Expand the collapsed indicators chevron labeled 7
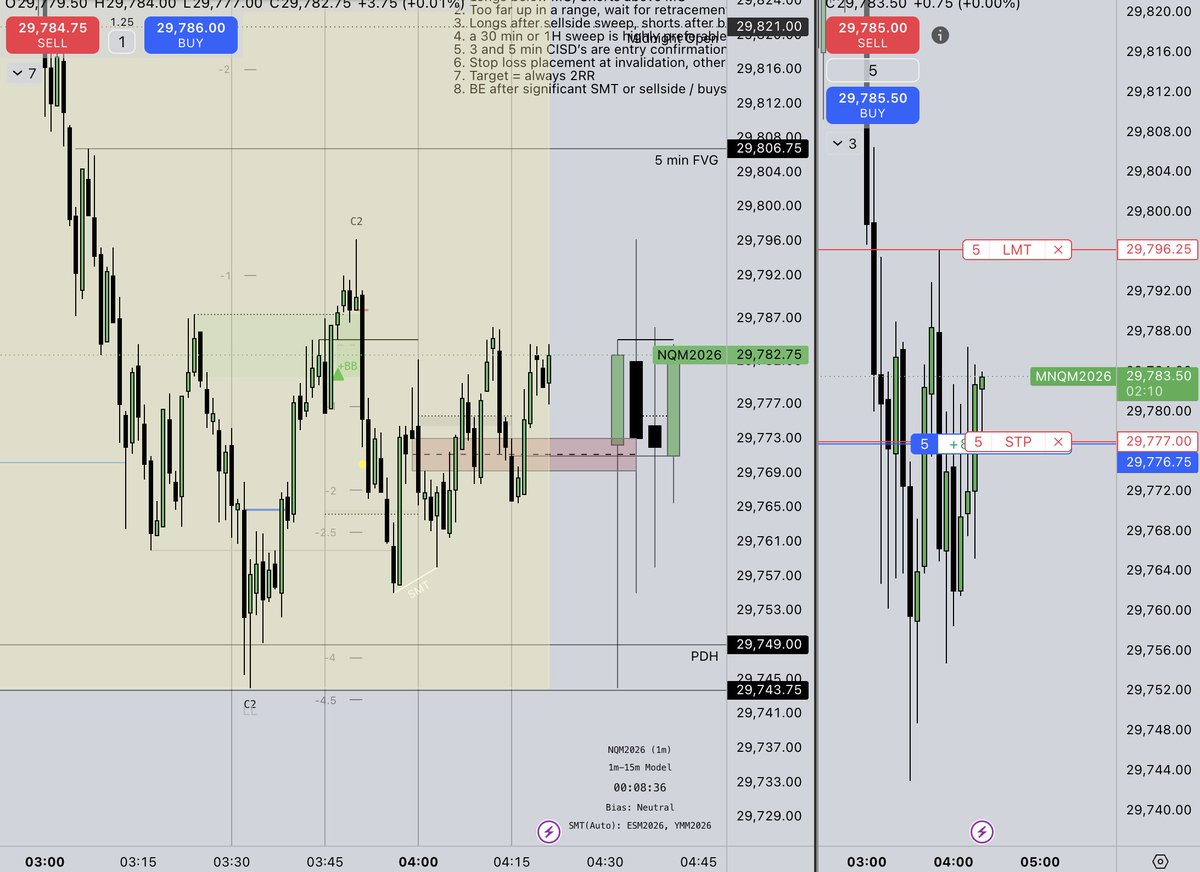 [22, 73]
